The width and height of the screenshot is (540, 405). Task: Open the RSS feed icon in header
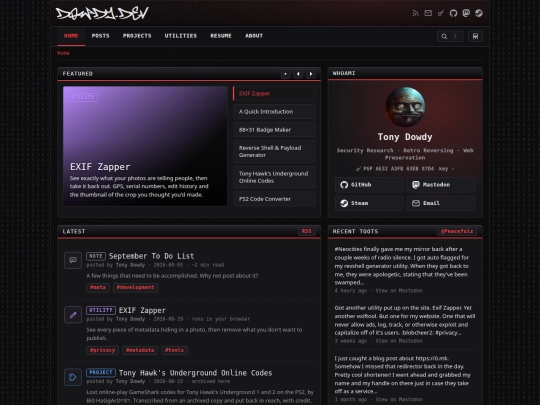[415, 13]
